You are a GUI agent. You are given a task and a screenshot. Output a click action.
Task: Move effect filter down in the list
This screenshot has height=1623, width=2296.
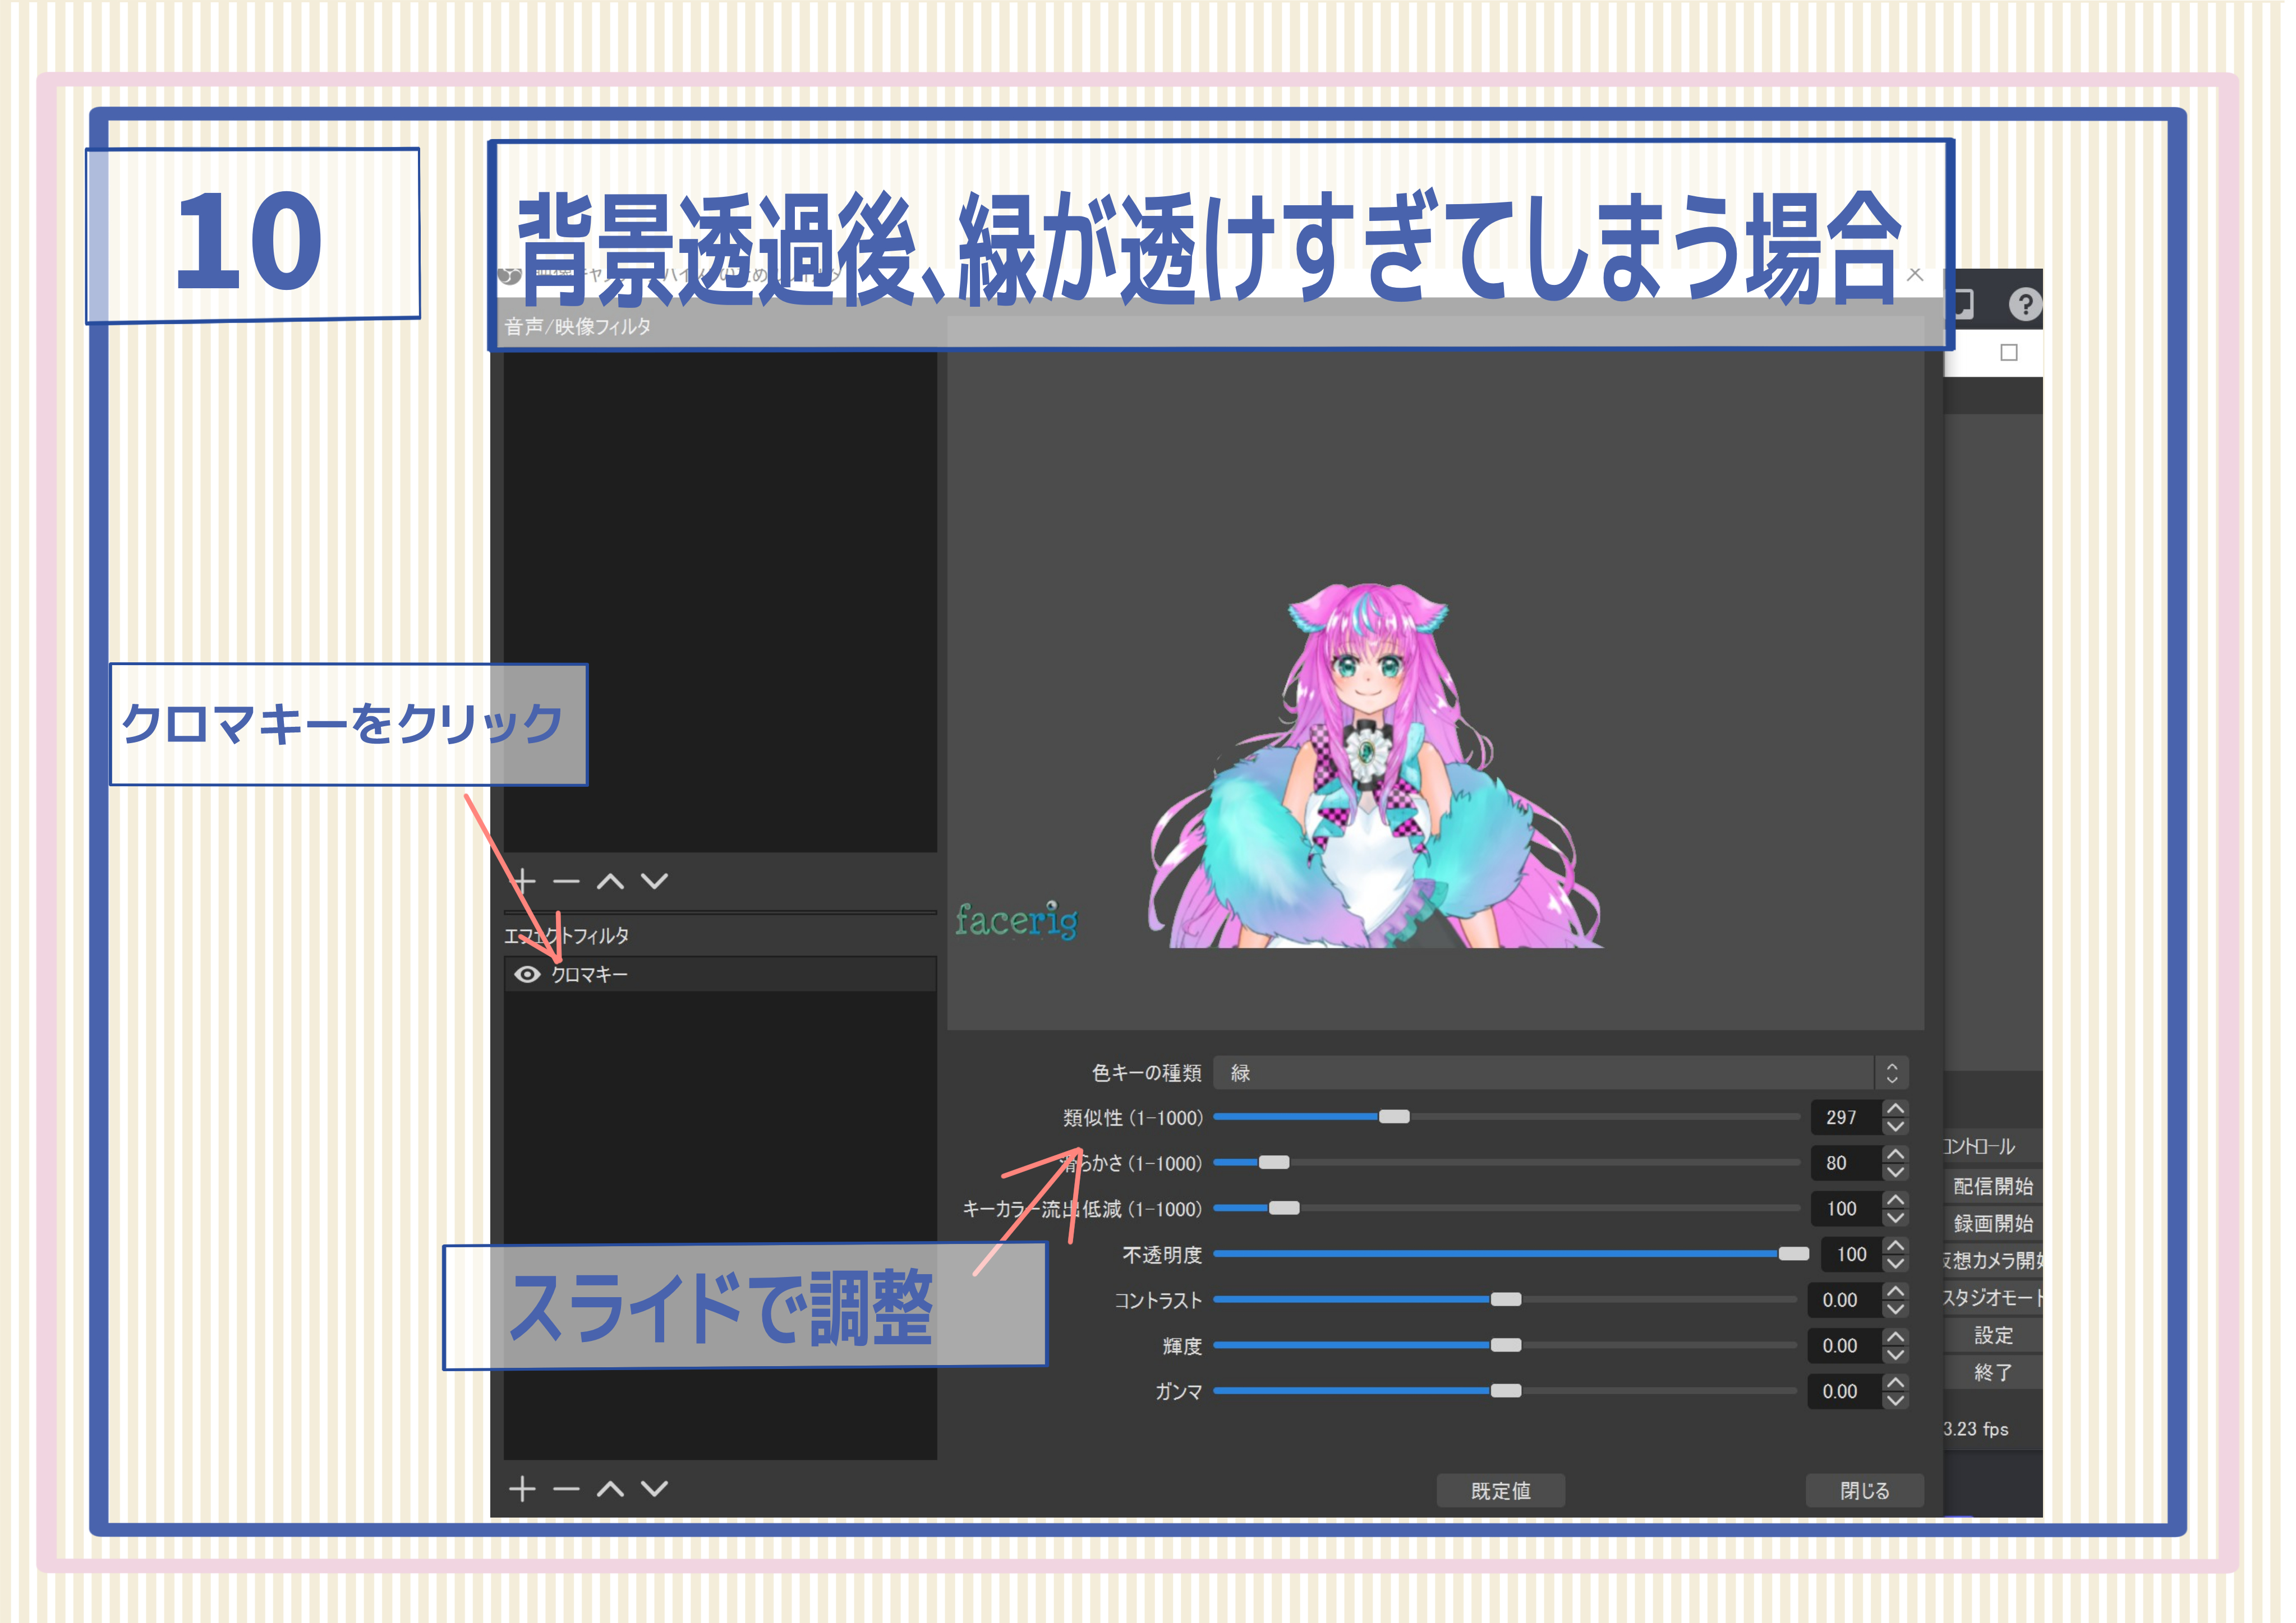[655, 1490]
